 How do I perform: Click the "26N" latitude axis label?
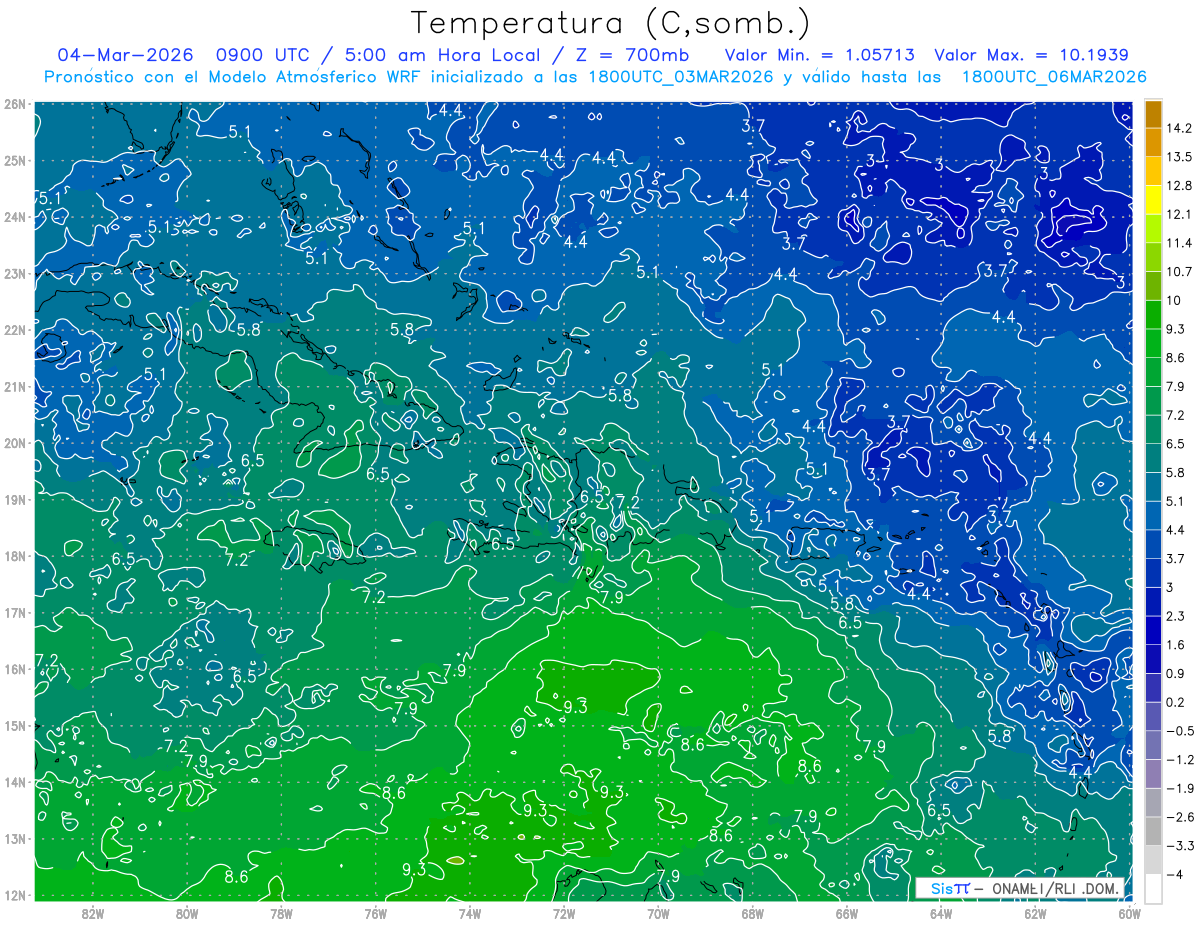[x=15, y=104]
